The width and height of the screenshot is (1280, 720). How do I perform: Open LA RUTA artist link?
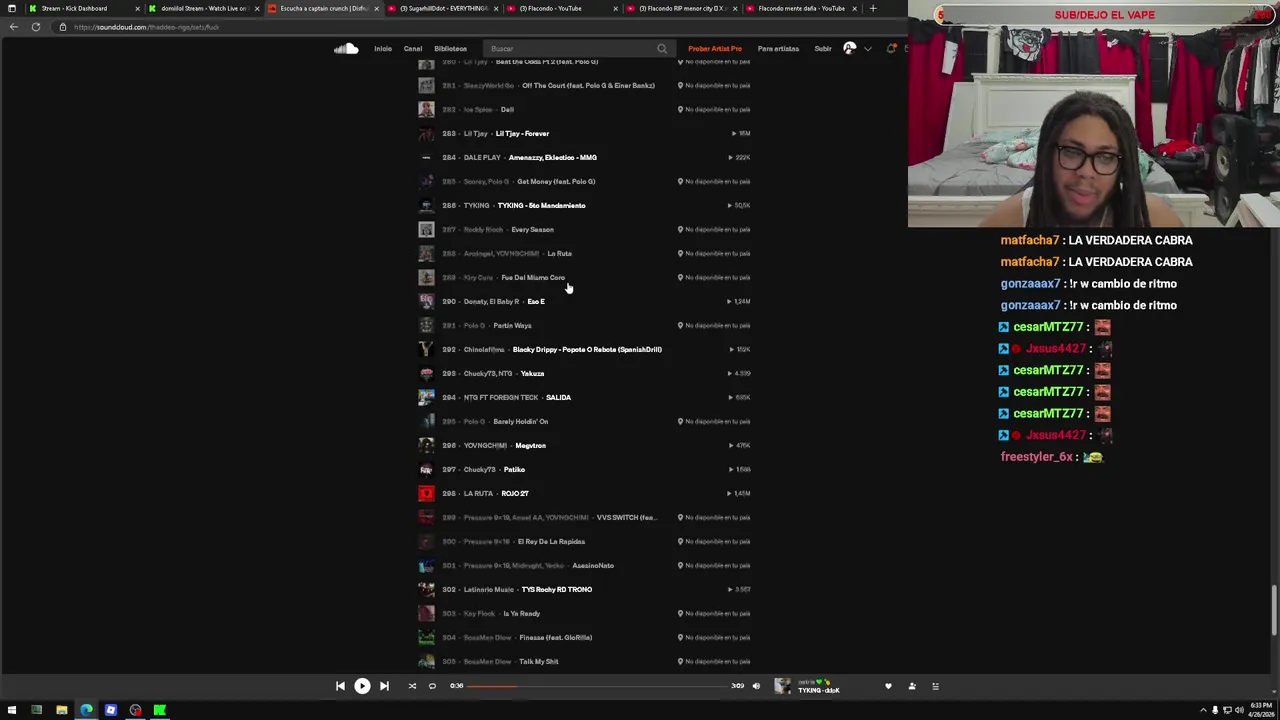(x=478, y=493)
